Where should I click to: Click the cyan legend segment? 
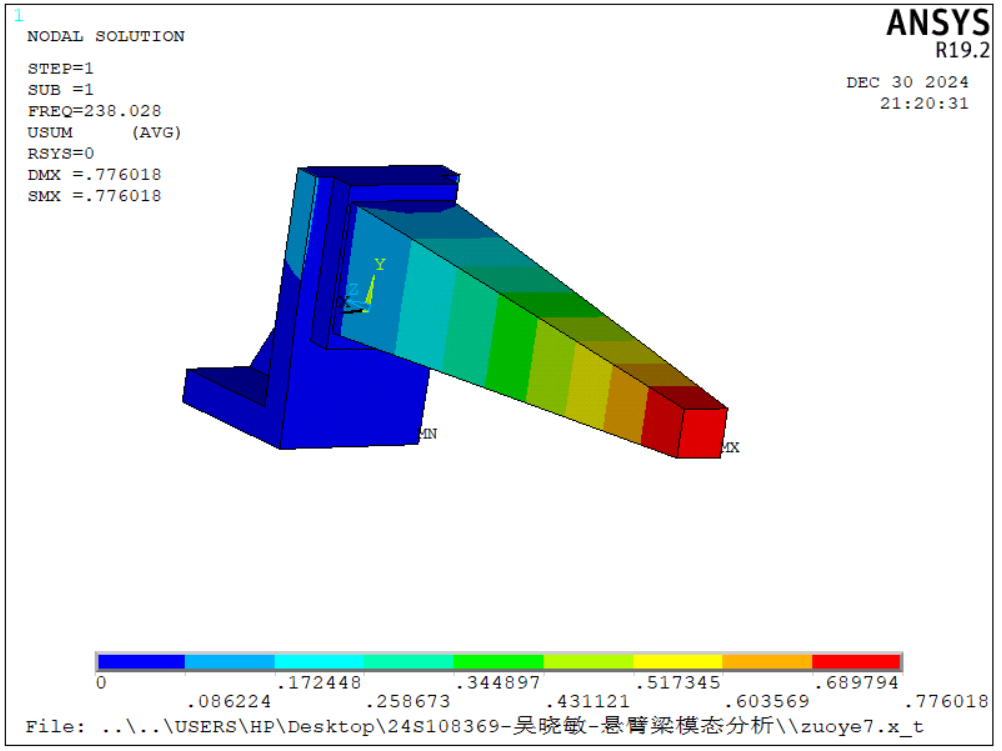(319, 662)
